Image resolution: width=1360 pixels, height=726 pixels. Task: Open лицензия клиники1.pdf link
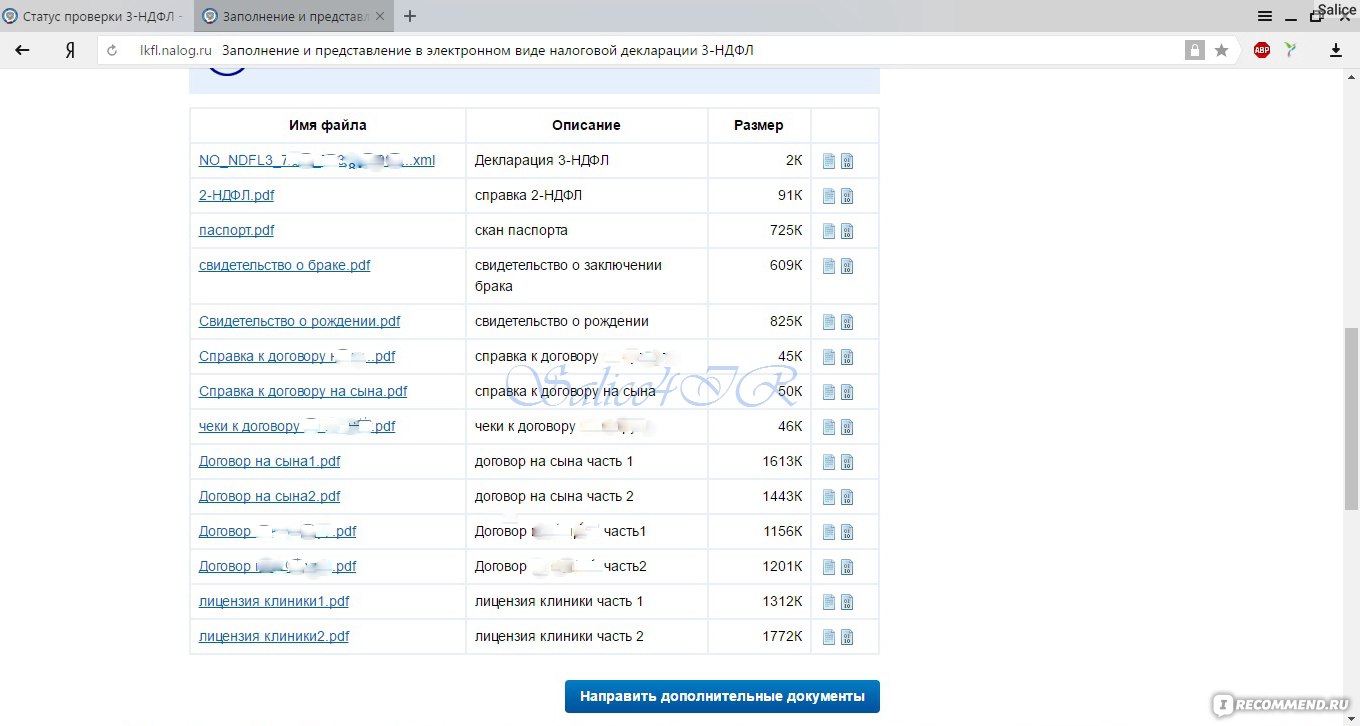pos(274,601)
